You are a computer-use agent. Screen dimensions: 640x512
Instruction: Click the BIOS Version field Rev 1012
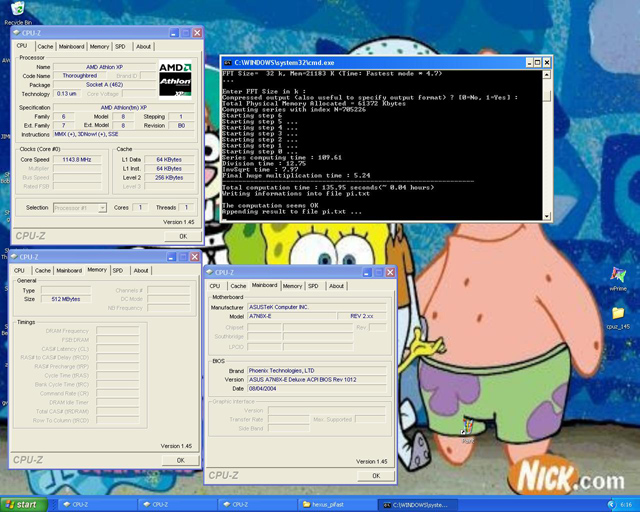click(x=316, y=380)
